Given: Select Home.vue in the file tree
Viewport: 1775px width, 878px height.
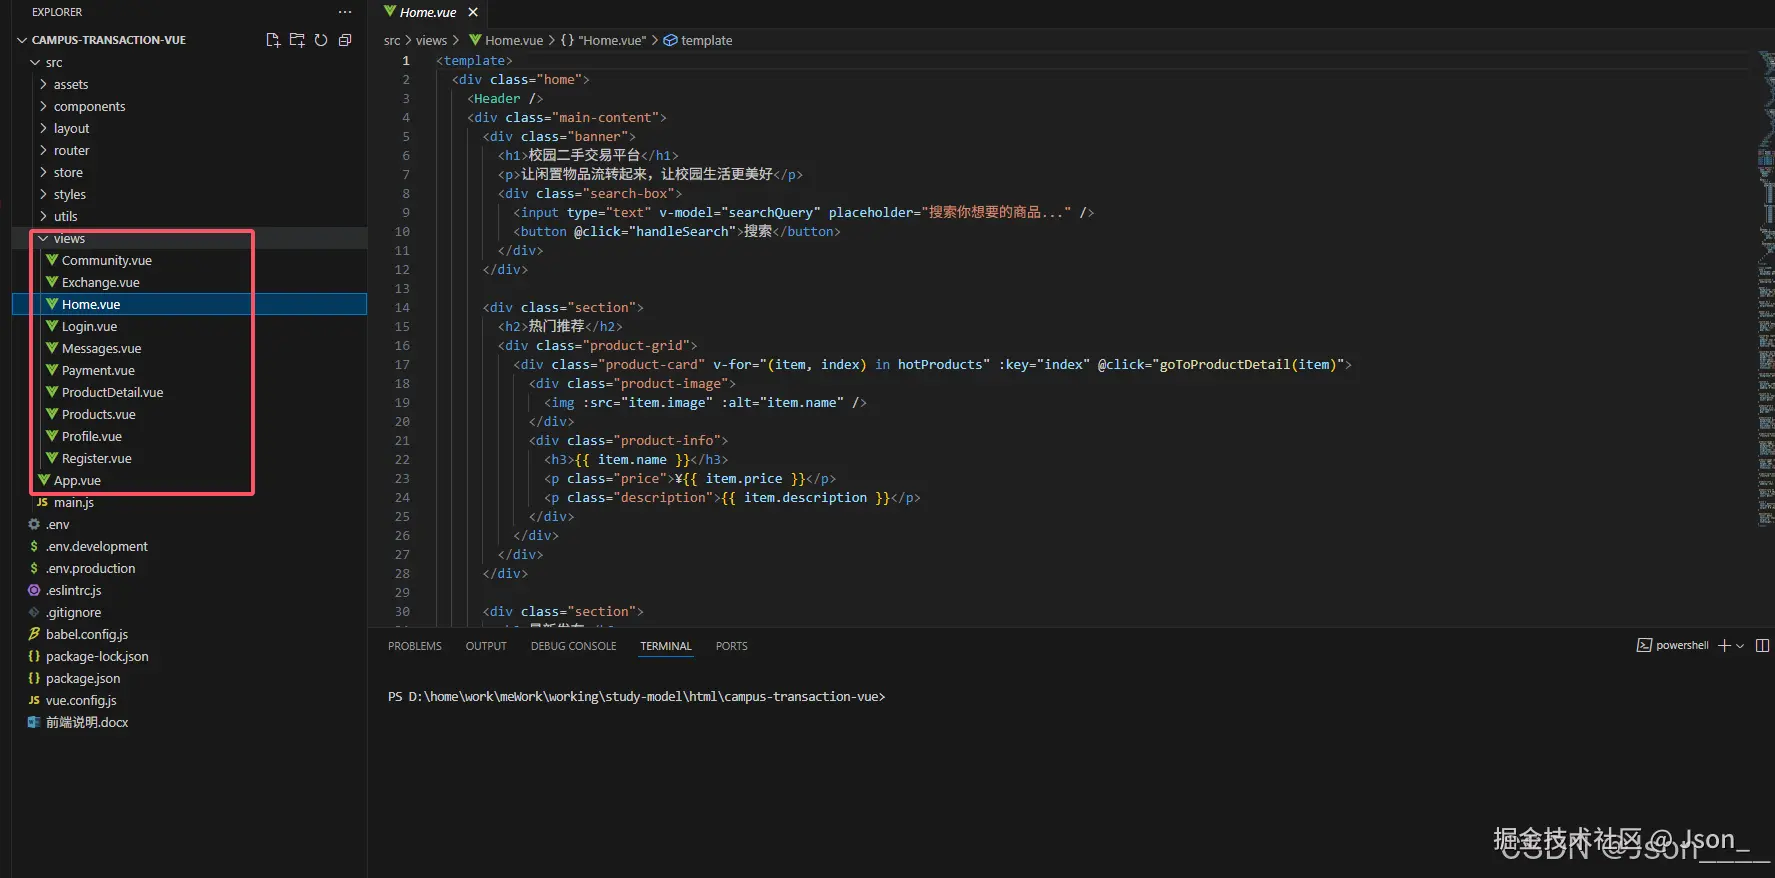Looking at the screenshot, I should point(190,304).
